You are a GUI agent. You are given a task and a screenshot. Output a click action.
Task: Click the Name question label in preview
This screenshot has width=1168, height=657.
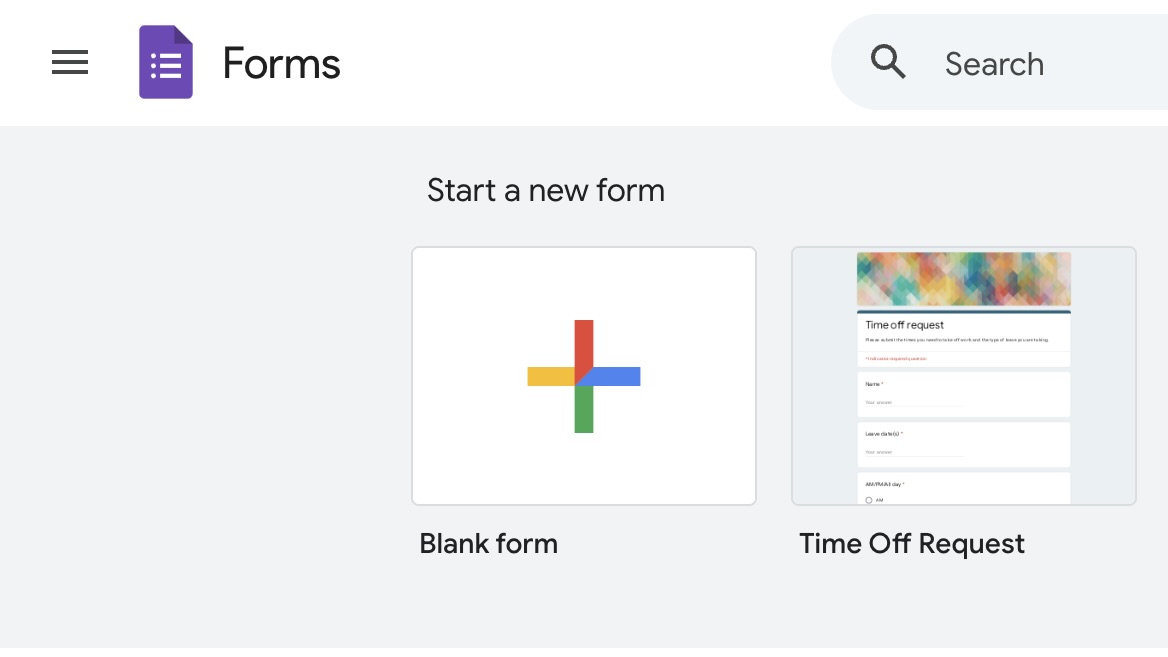pos(873,384)
